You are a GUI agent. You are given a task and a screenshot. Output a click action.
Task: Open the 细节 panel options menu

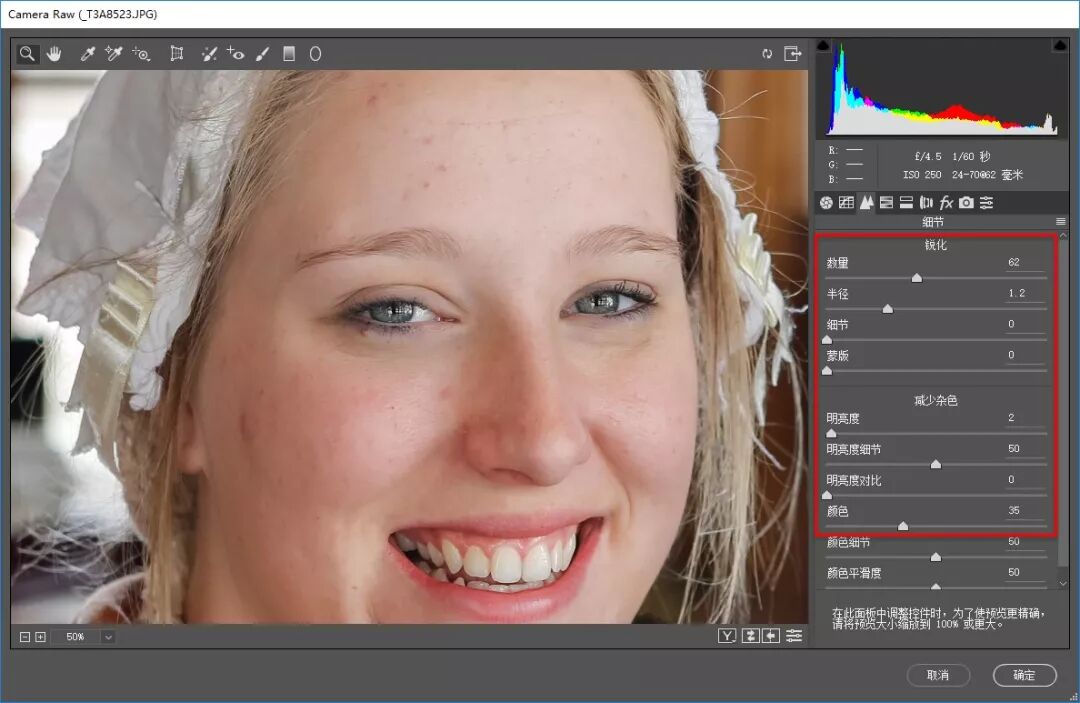[1061, 222]
